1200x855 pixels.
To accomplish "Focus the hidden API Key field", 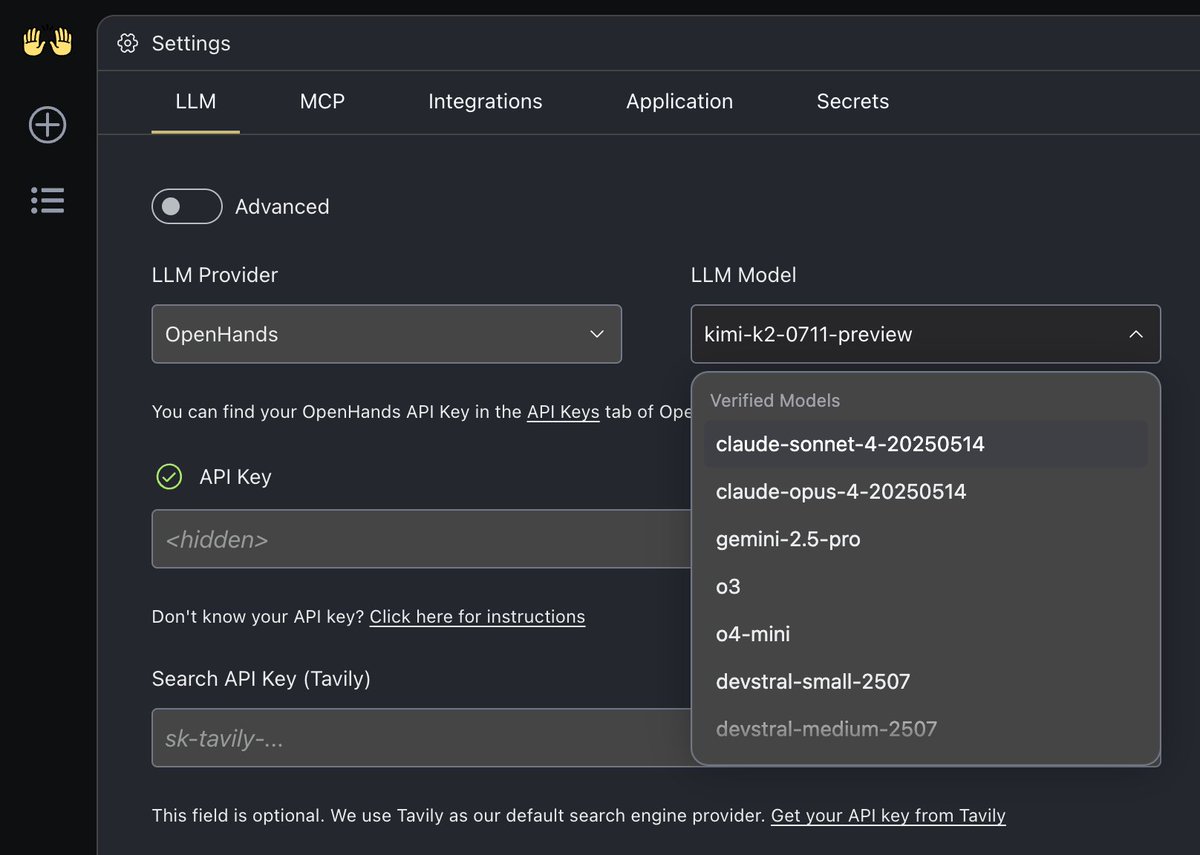I will click(421, 539).
